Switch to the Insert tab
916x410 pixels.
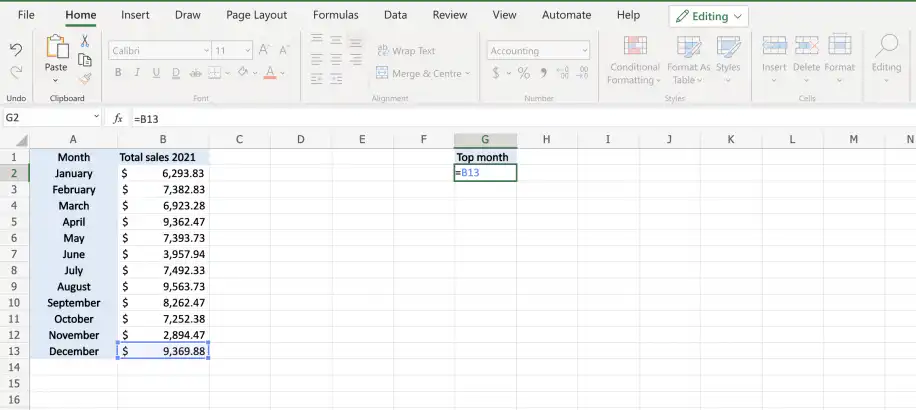tap(135, 15)
